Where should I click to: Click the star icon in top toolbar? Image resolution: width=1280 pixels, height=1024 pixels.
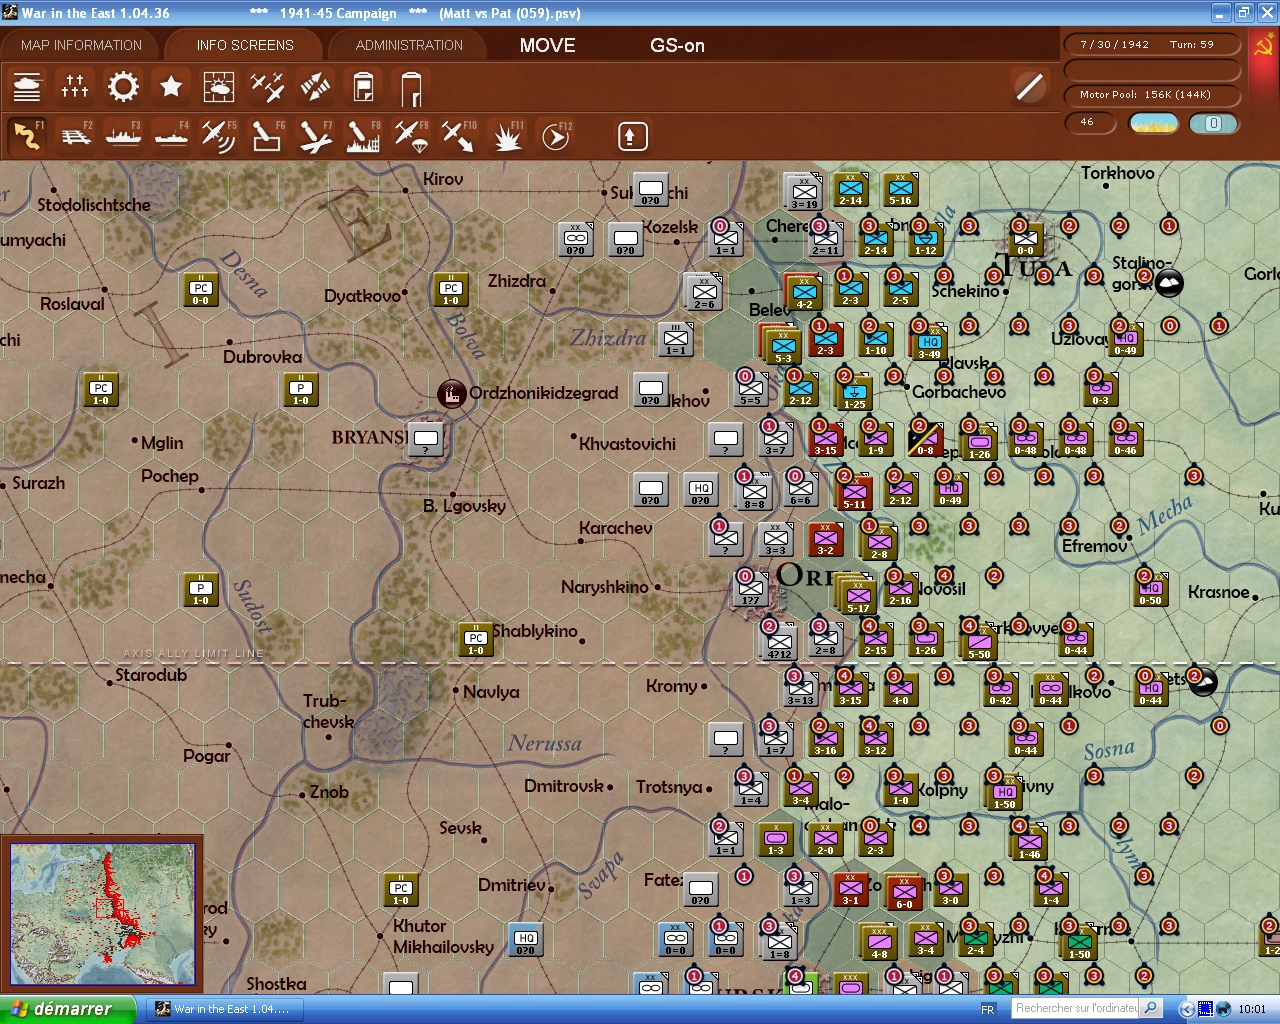171,87
